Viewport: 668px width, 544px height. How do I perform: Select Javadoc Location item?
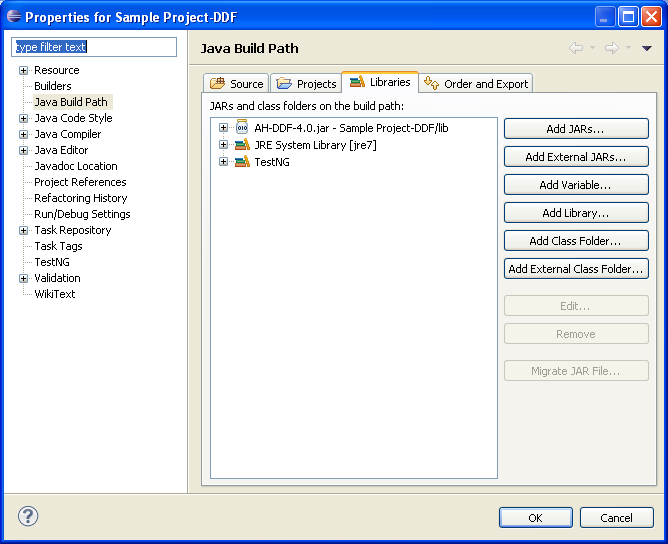76,166
